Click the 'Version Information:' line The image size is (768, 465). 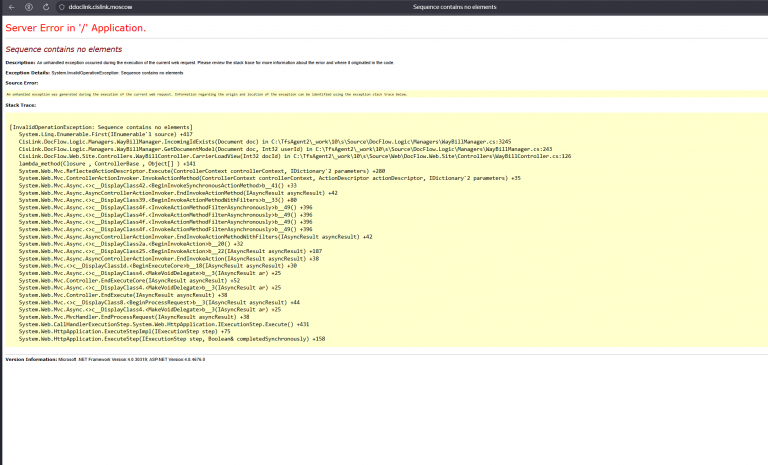pos(105,360)
